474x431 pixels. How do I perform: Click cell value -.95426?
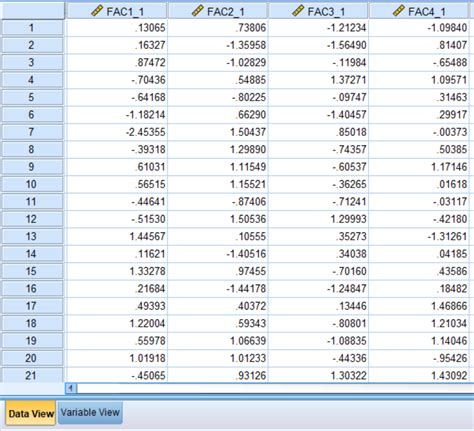click(419, 358)
